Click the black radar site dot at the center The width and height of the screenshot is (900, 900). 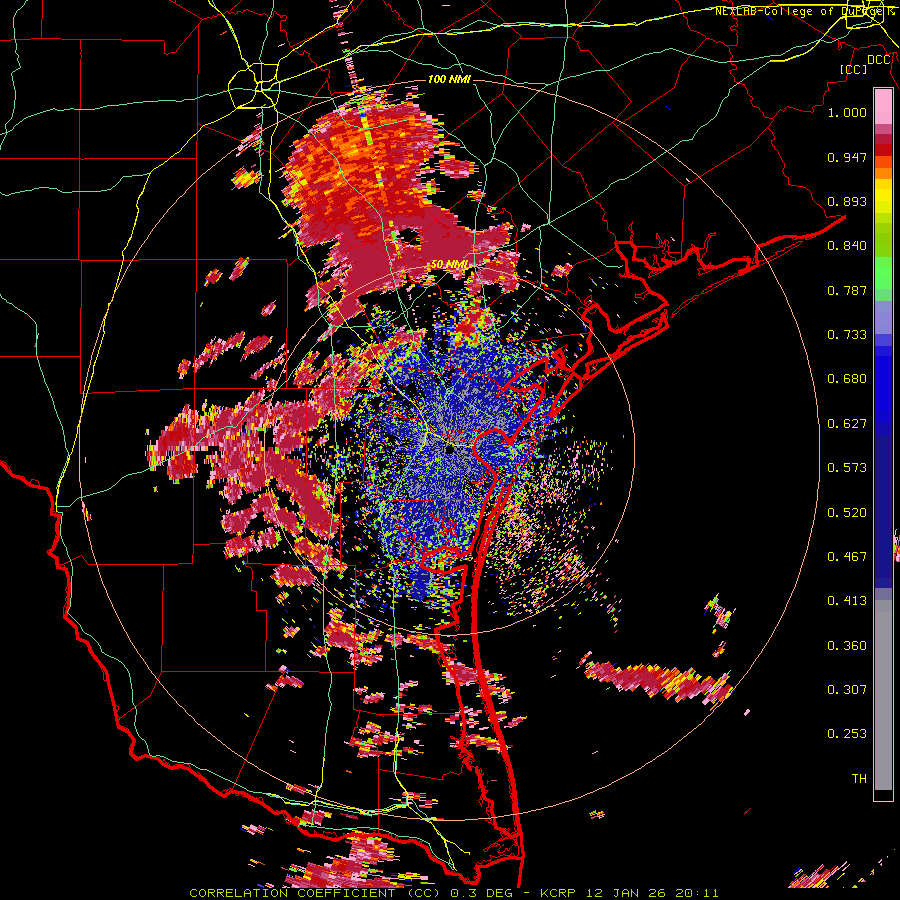click(450, 450)
